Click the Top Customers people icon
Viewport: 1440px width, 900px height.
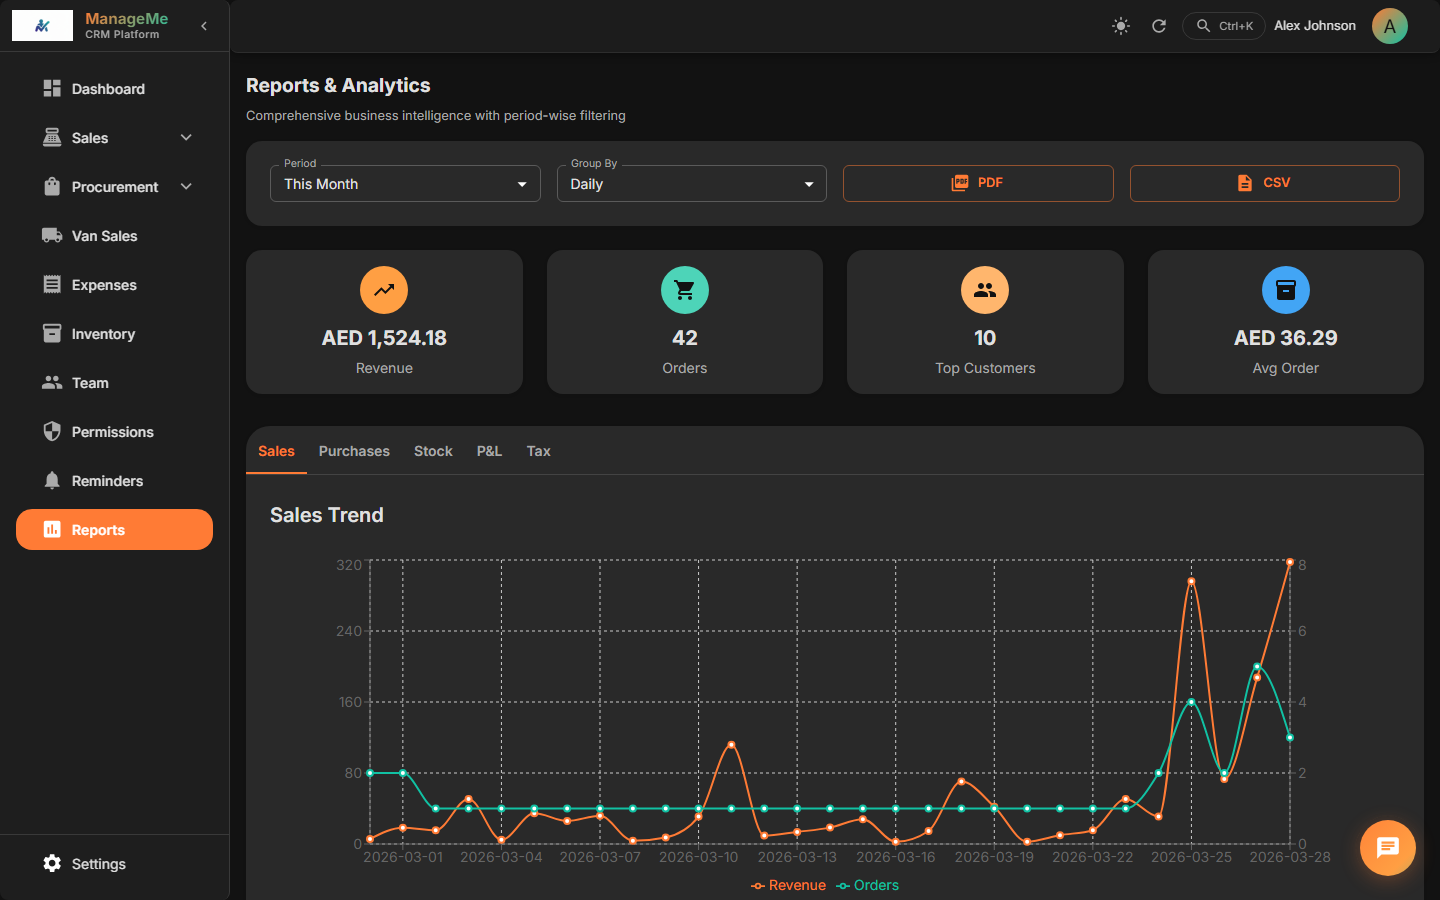[985, 290]
